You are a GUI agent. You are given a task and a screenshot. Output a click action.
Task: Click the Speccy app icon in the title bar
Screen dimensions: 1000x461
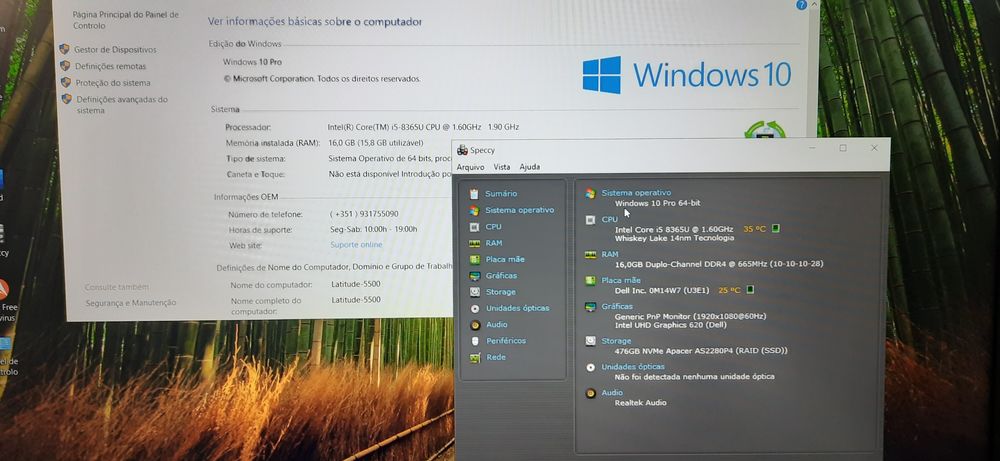click(x=462, y=150)
